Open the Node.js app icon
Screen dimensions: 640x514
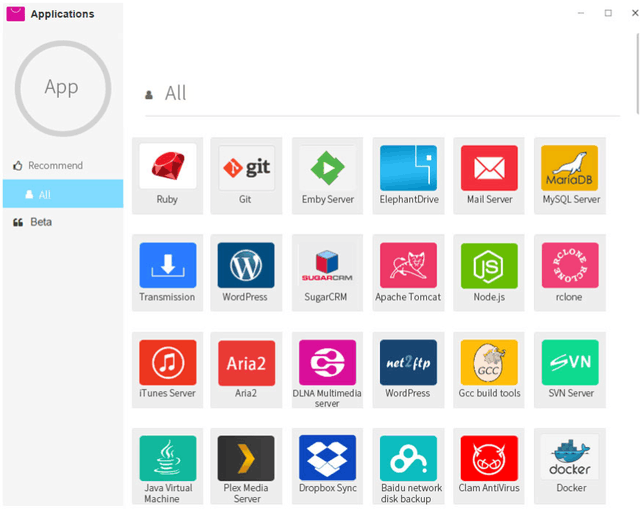[489, 265]
